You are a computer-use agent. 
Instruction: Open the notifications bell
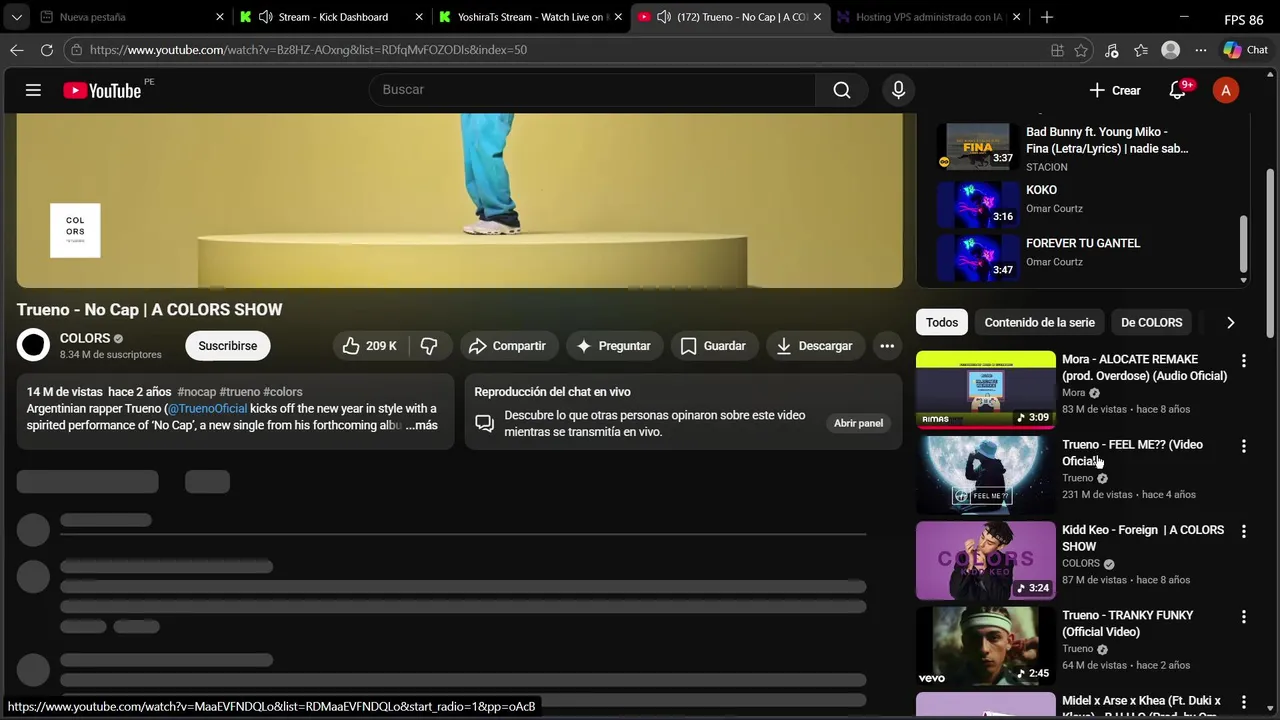[1178, 90]
